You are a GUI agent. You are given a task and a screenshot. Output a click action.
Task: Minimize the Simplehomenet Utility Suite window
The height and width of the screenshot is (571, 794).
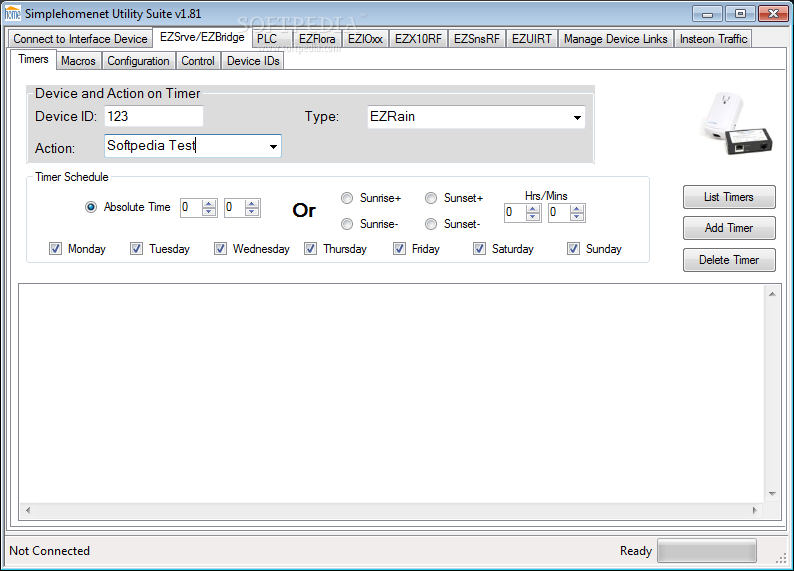click(707, 14)
